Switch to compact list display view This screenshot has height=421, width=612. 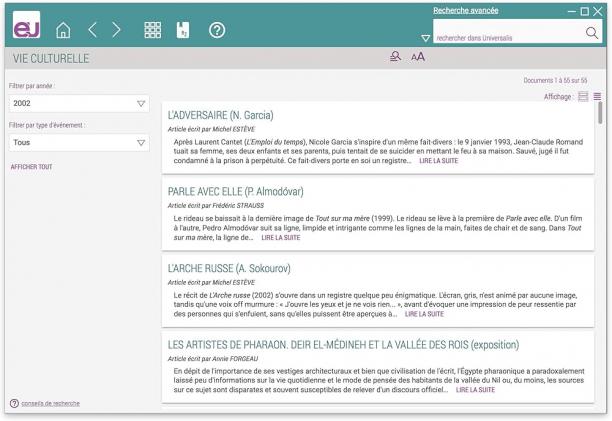597,96
